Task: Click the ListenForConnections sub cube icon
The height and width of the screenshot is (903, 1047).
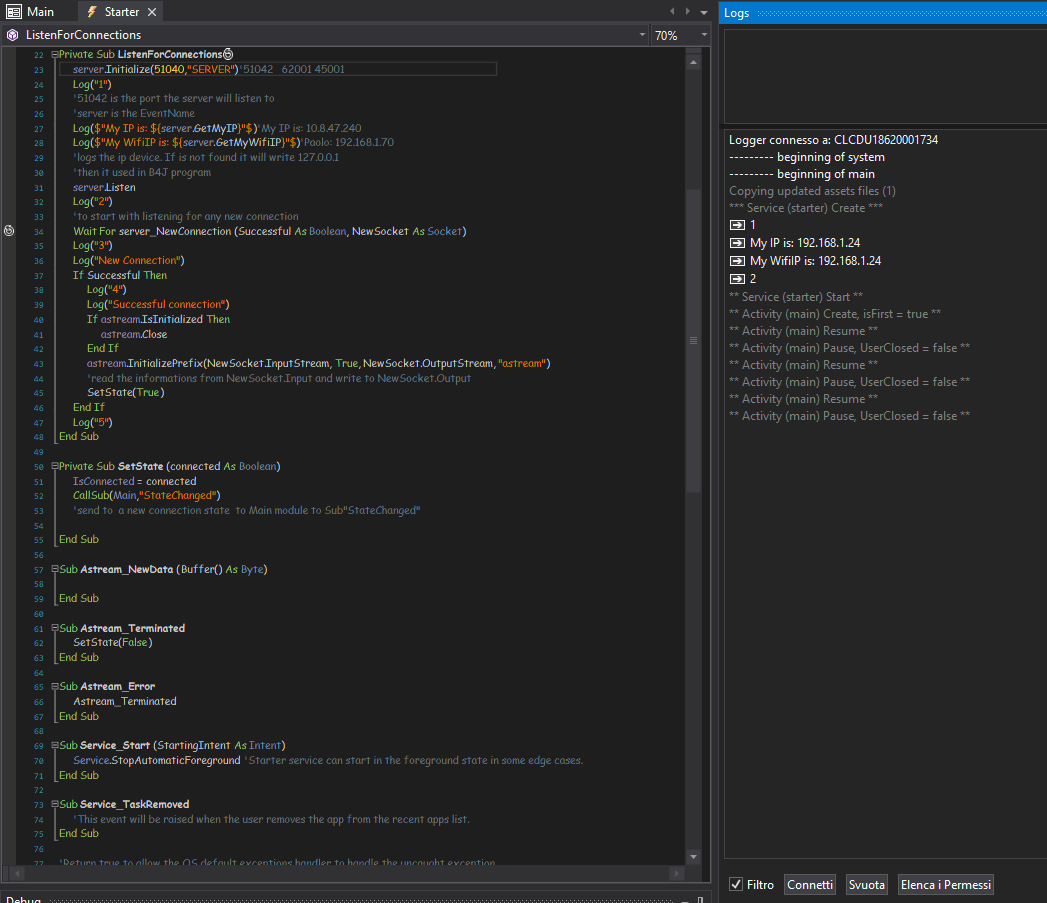Action: (12, 35)
